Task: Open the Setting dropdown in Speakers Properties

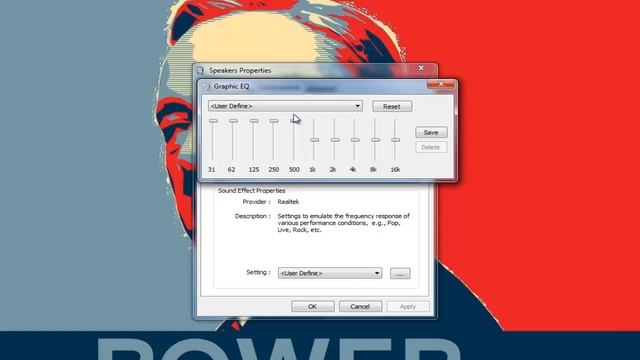Action: tap(330, 273)
